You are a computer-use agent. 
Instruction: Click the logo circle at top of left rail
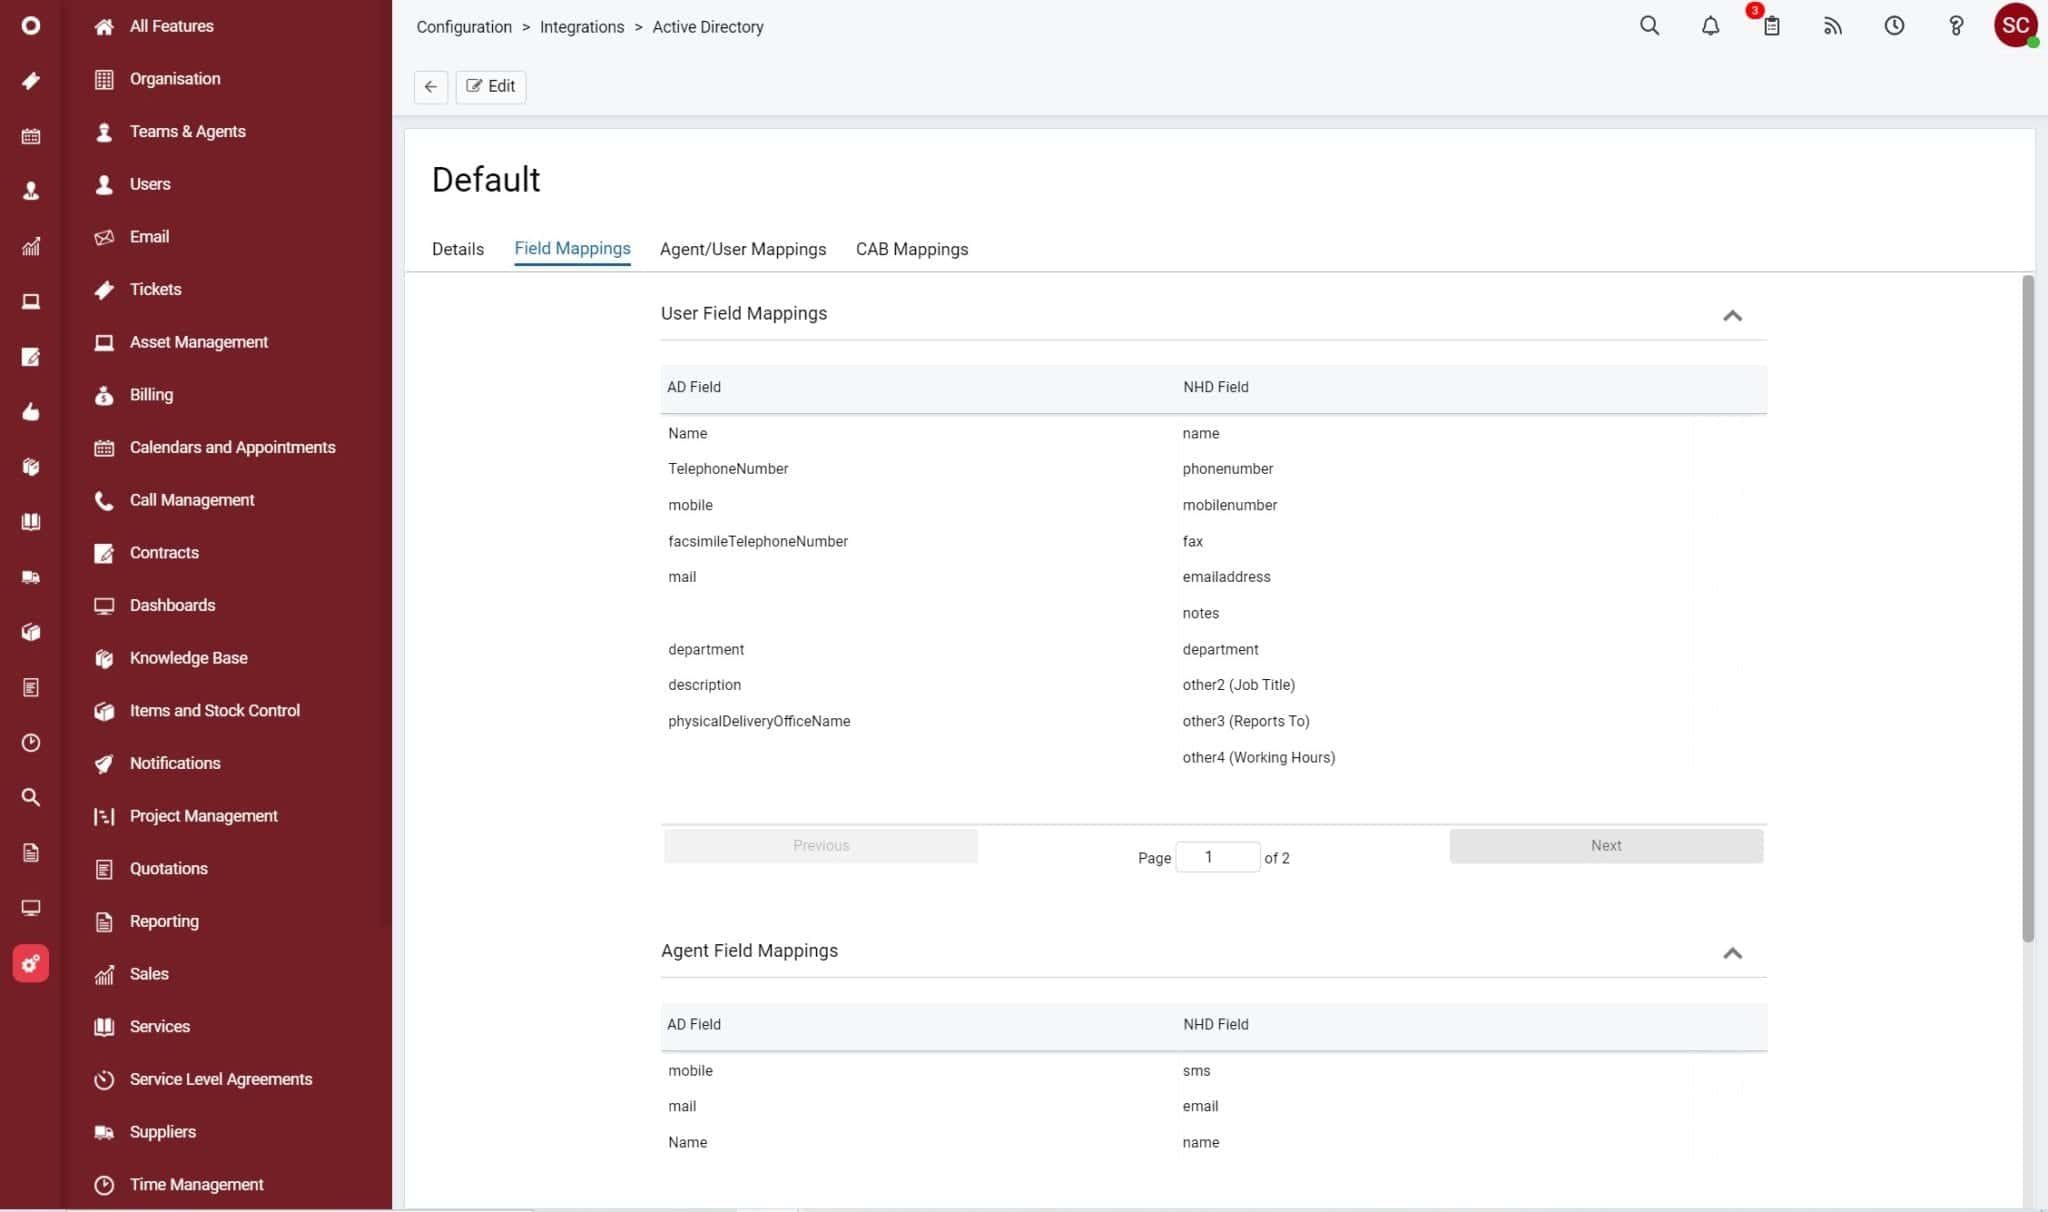click(x=31, y=25)
